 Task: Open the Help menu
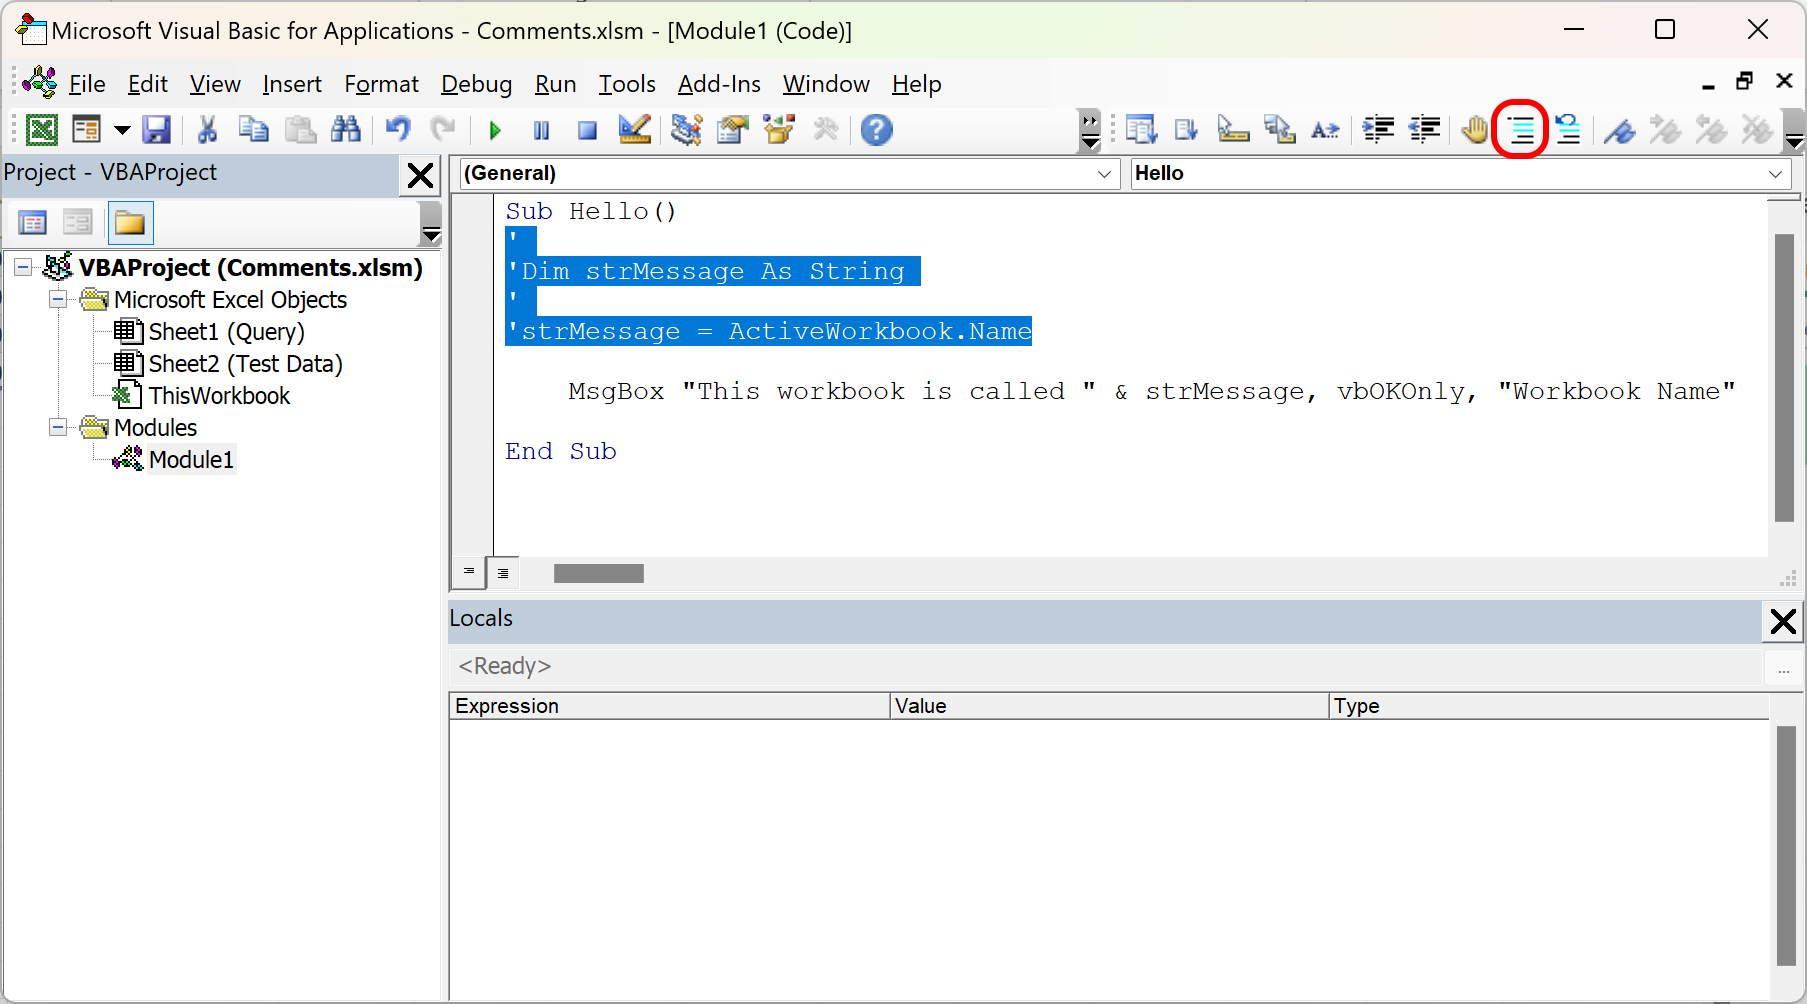click(917, 84)
